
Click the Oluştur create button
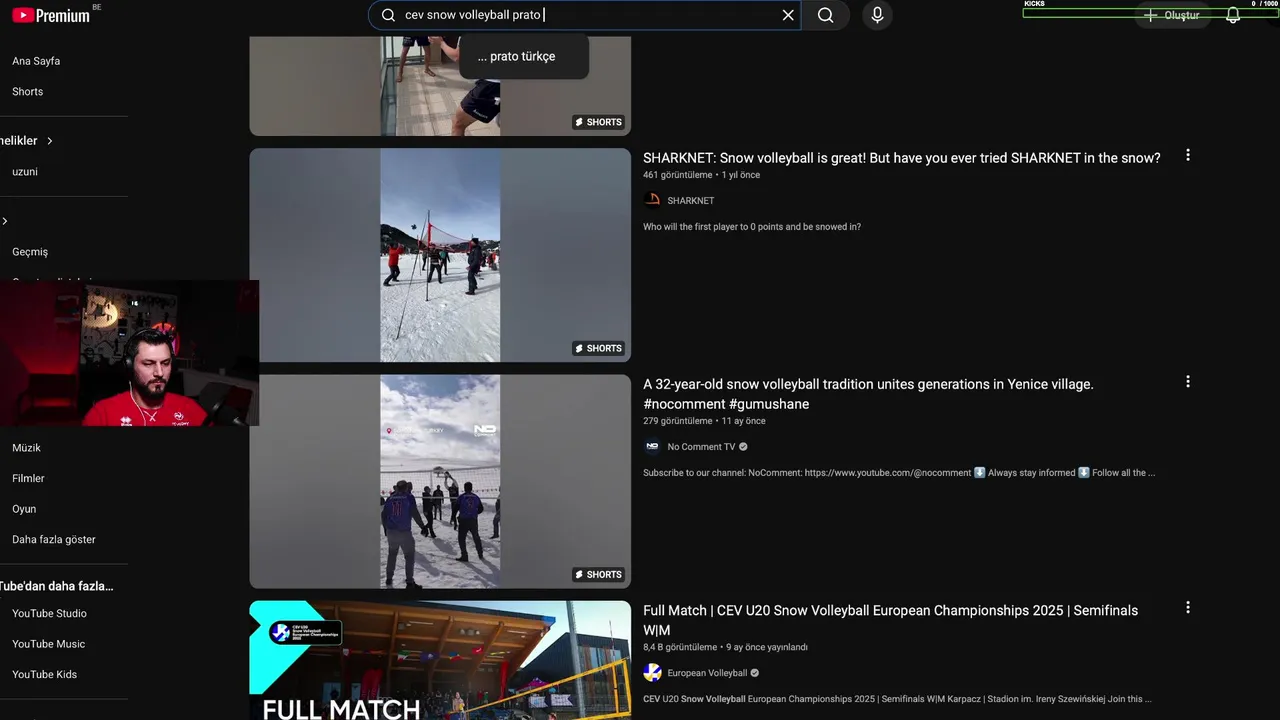(x=1171, y=15)
